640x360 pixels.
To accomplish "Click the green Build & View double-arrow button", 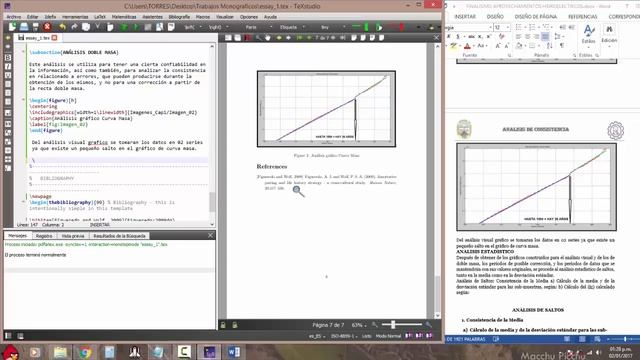I will click(x=124, y=27).
